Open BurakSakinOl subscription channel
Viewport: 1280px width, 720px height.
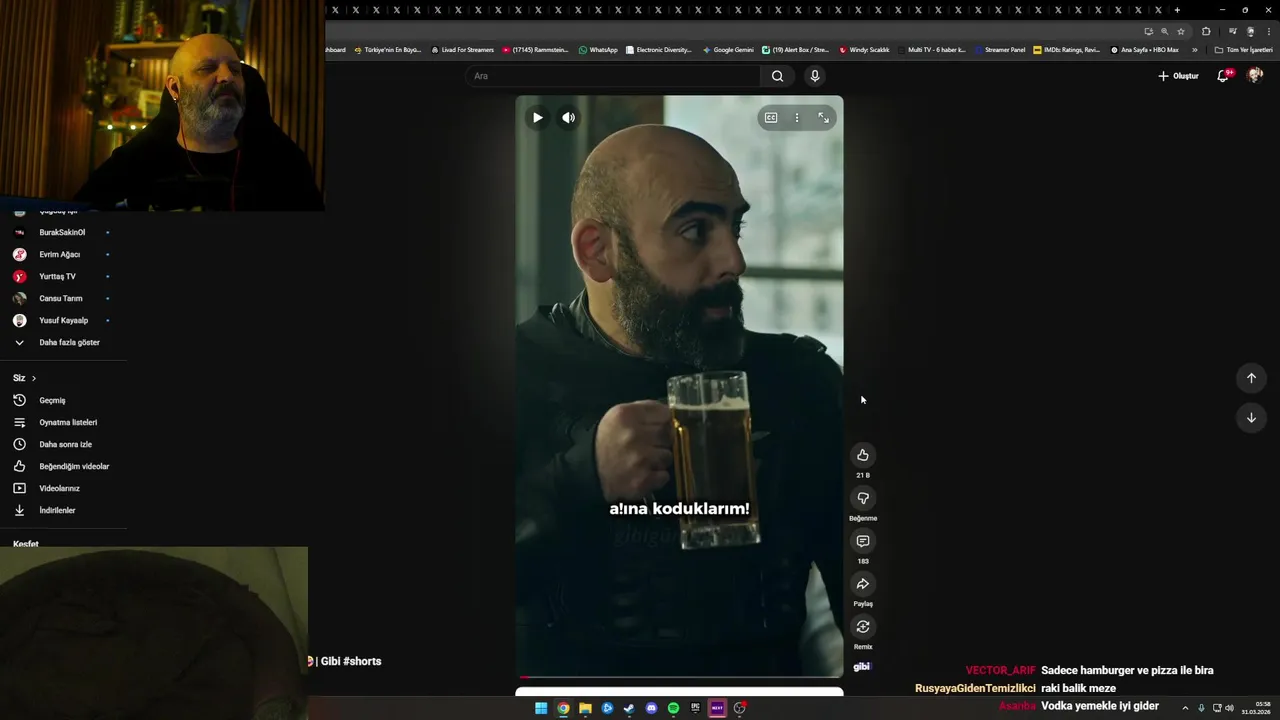(63, 232)
